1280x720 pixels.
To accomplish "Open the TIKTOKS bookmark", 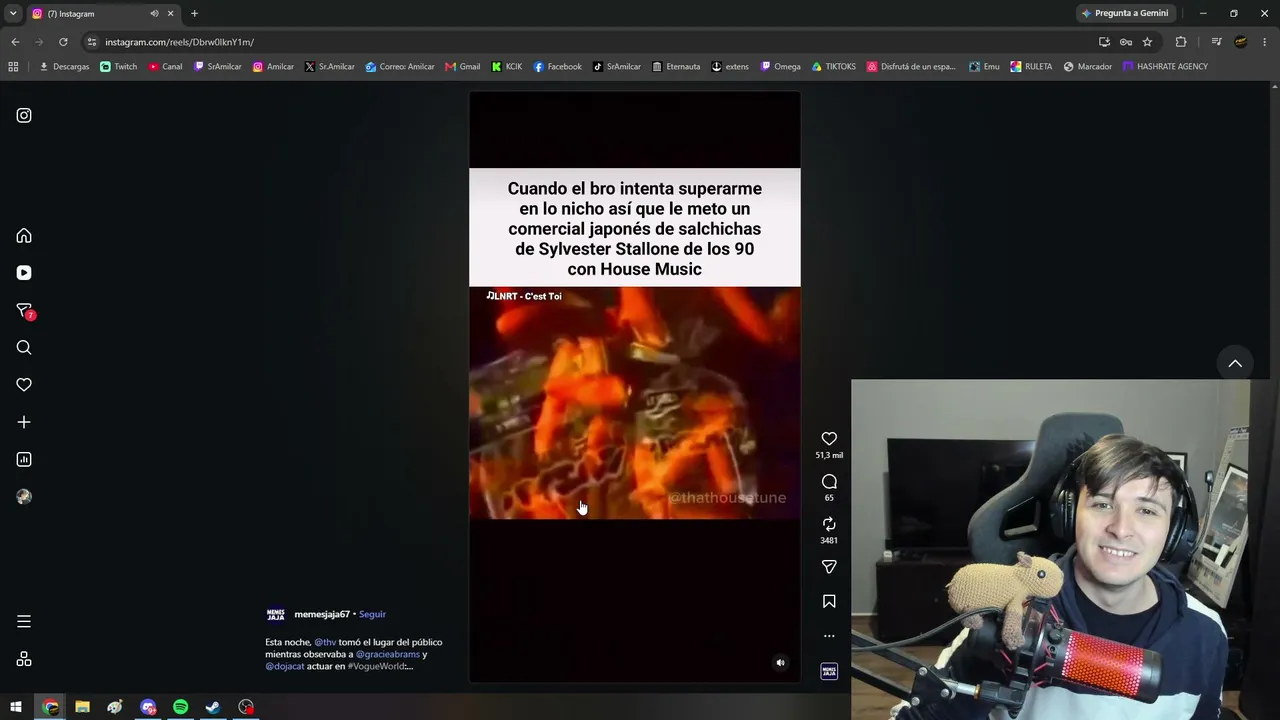I will 834,67.
